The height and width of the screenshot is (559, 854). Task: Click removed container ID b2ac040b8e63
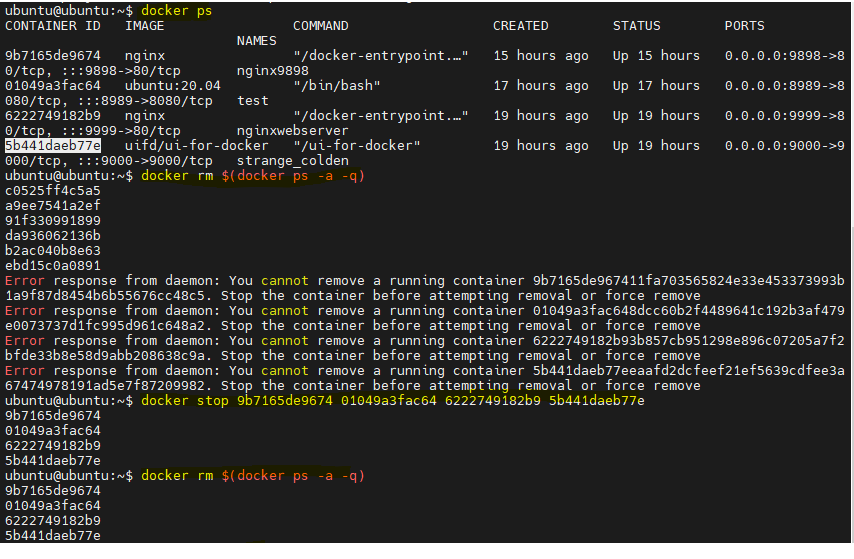(53, 251)
